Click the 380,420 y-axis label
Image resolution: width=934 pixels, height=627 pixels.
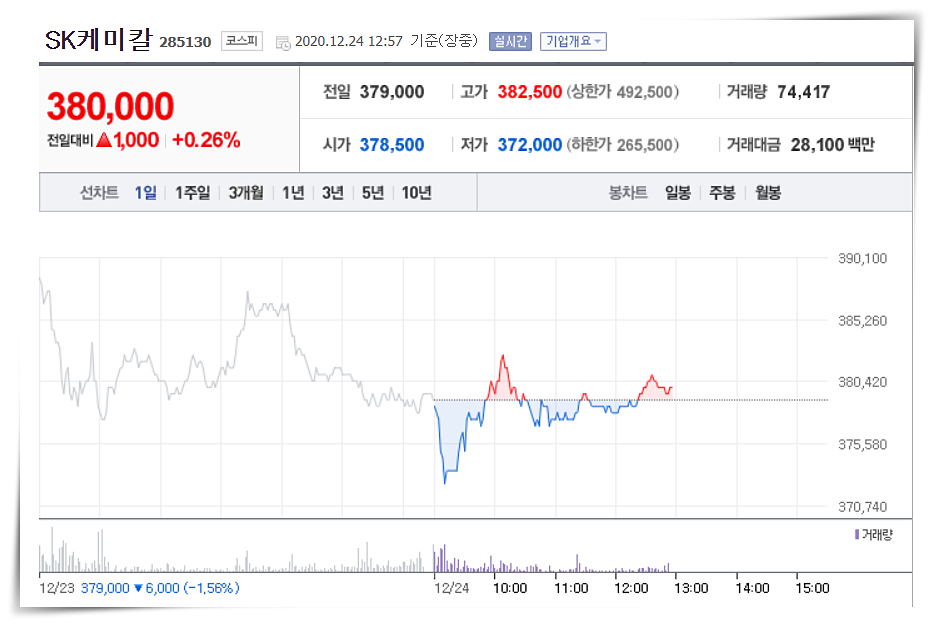pos(862,382)
